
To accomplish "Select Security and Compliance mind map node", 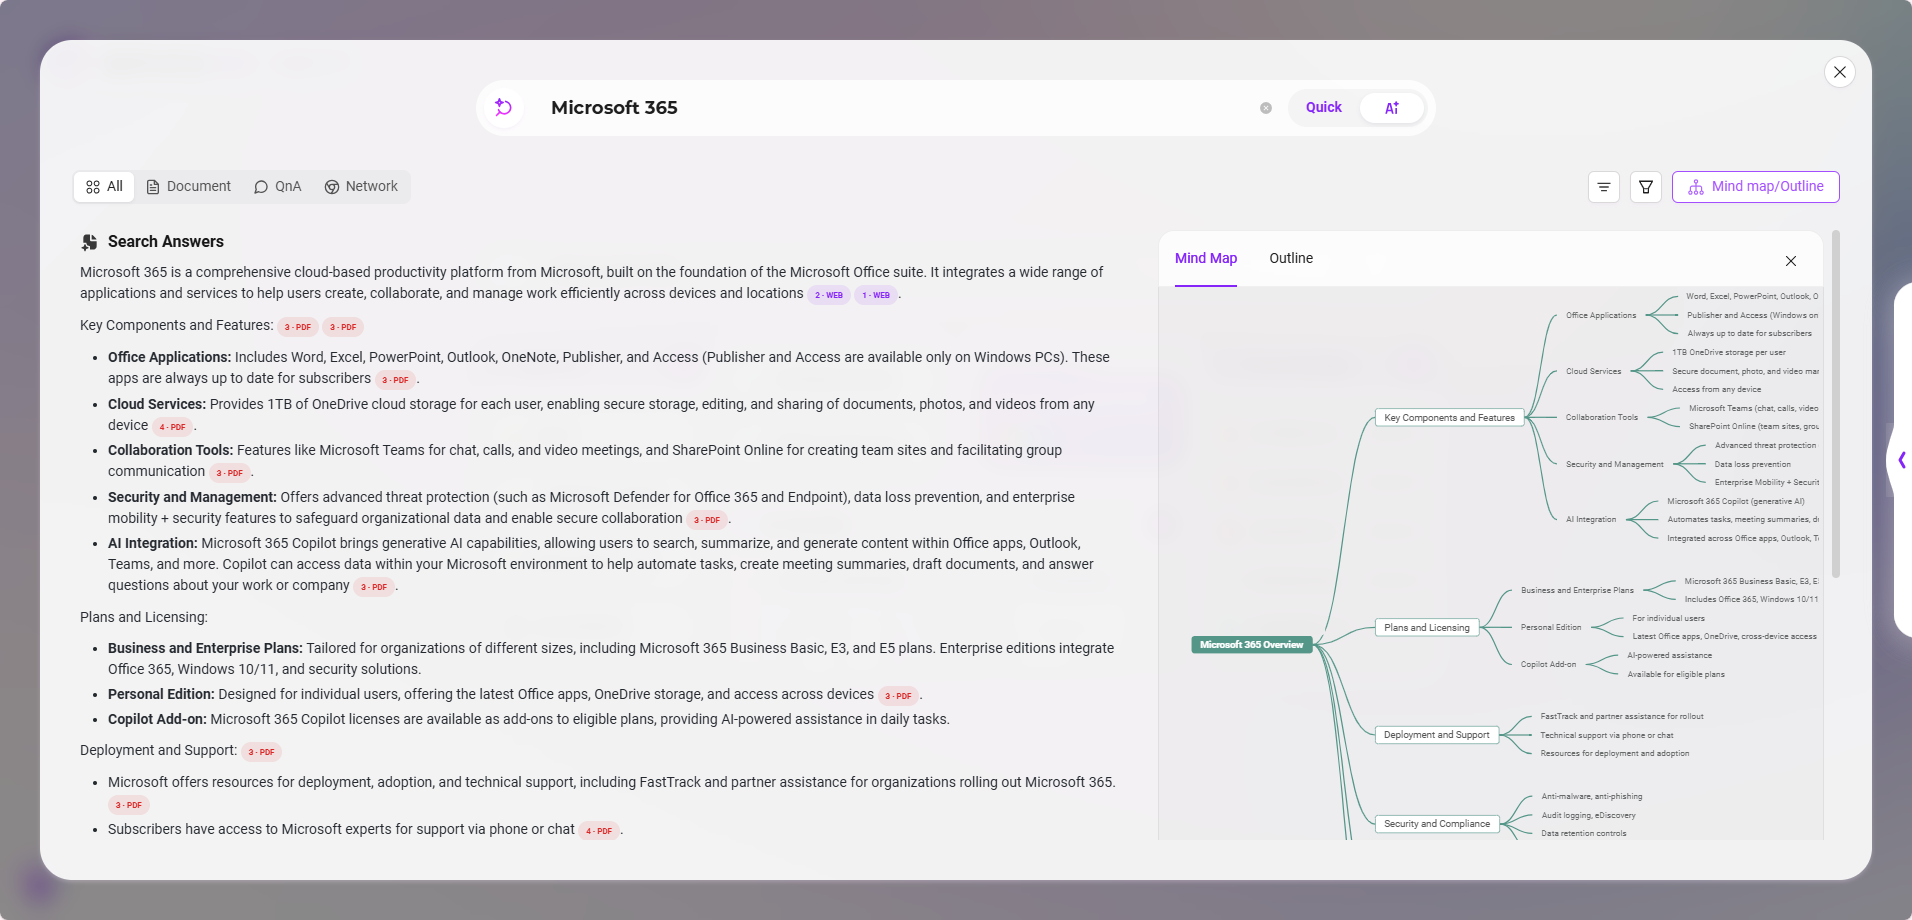I will click(x=1436, y=824).
